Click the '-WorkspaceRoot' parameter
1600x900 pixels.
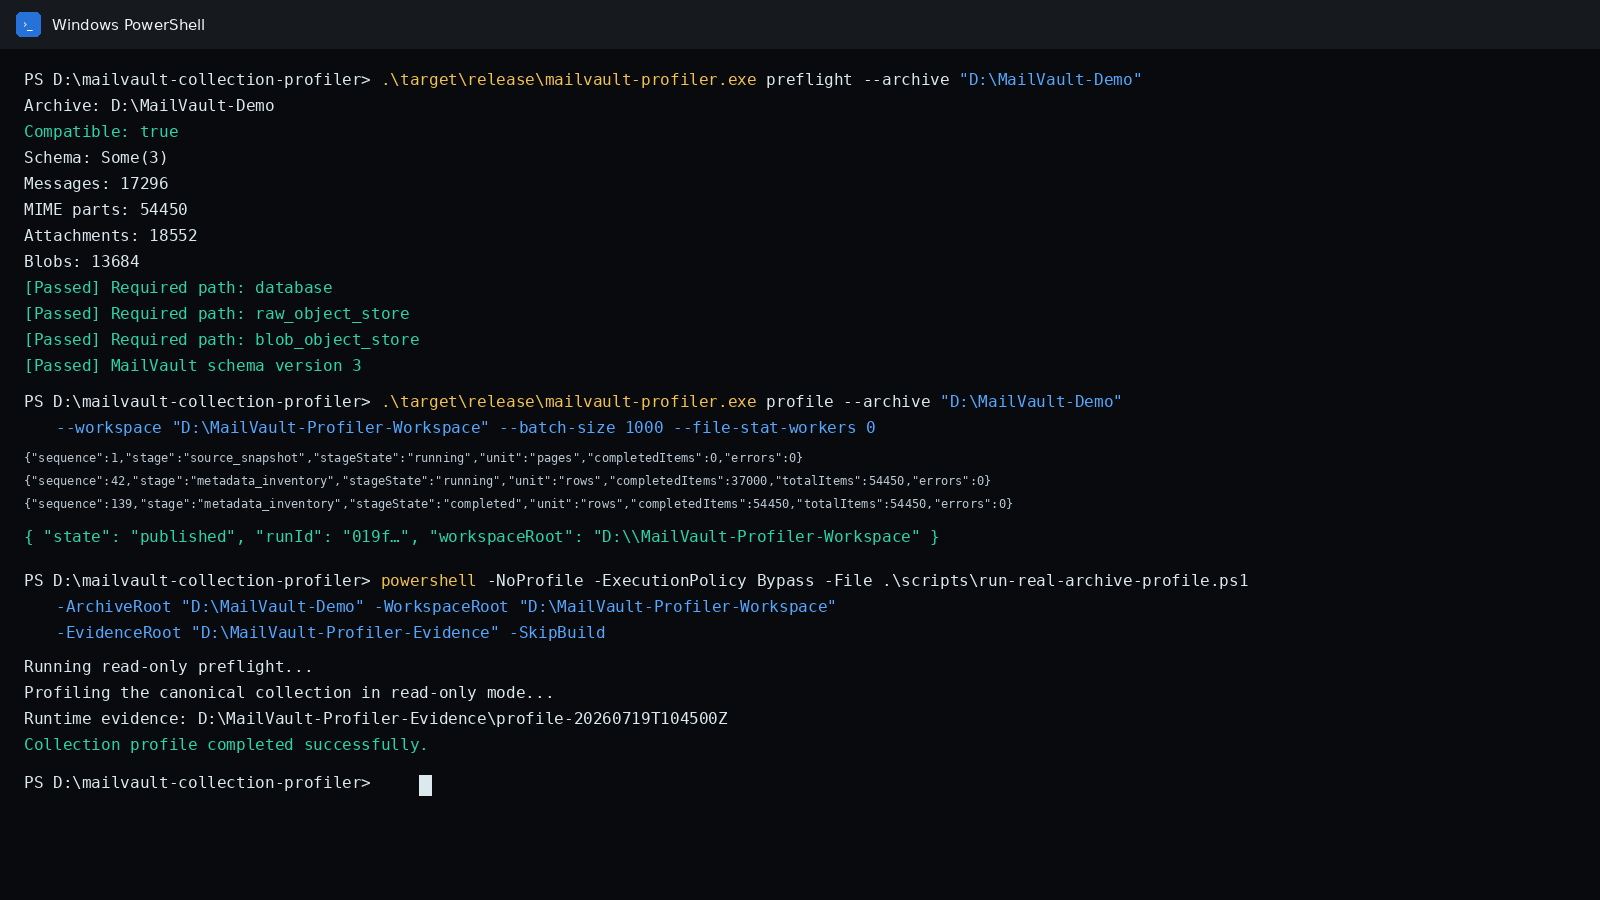click(441, 607)
